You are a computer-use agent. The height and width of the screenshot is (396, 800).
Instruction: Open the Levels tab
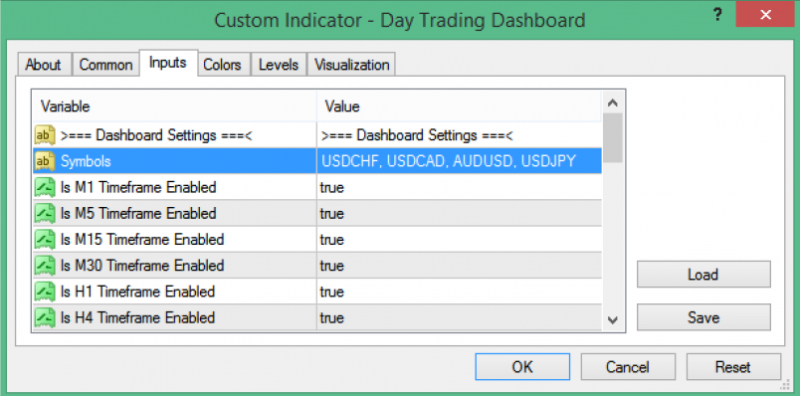tap(279, 65)
